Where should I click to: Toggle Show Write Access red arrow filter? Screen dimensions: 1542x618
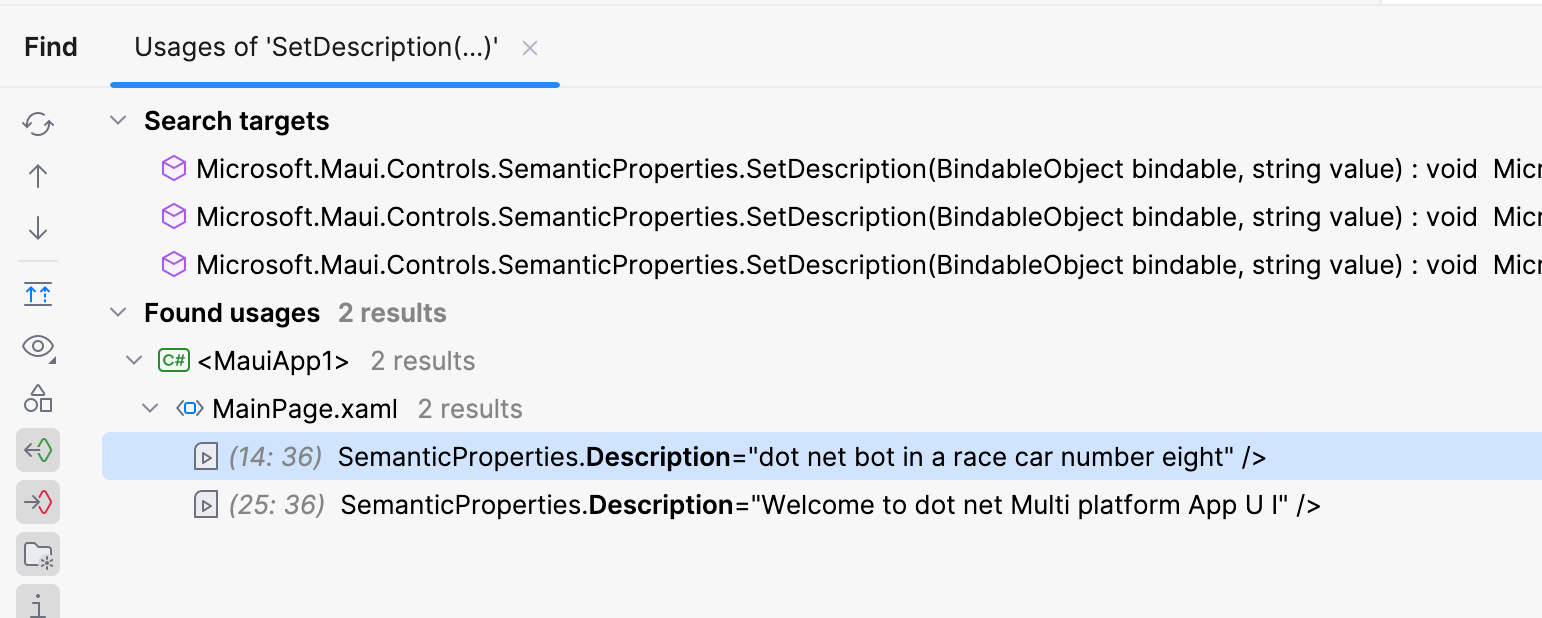point(38,502)
